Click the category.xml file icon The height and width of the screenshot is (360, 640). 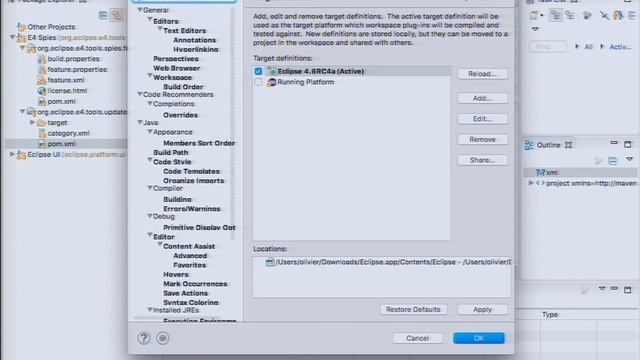[41, 133]
